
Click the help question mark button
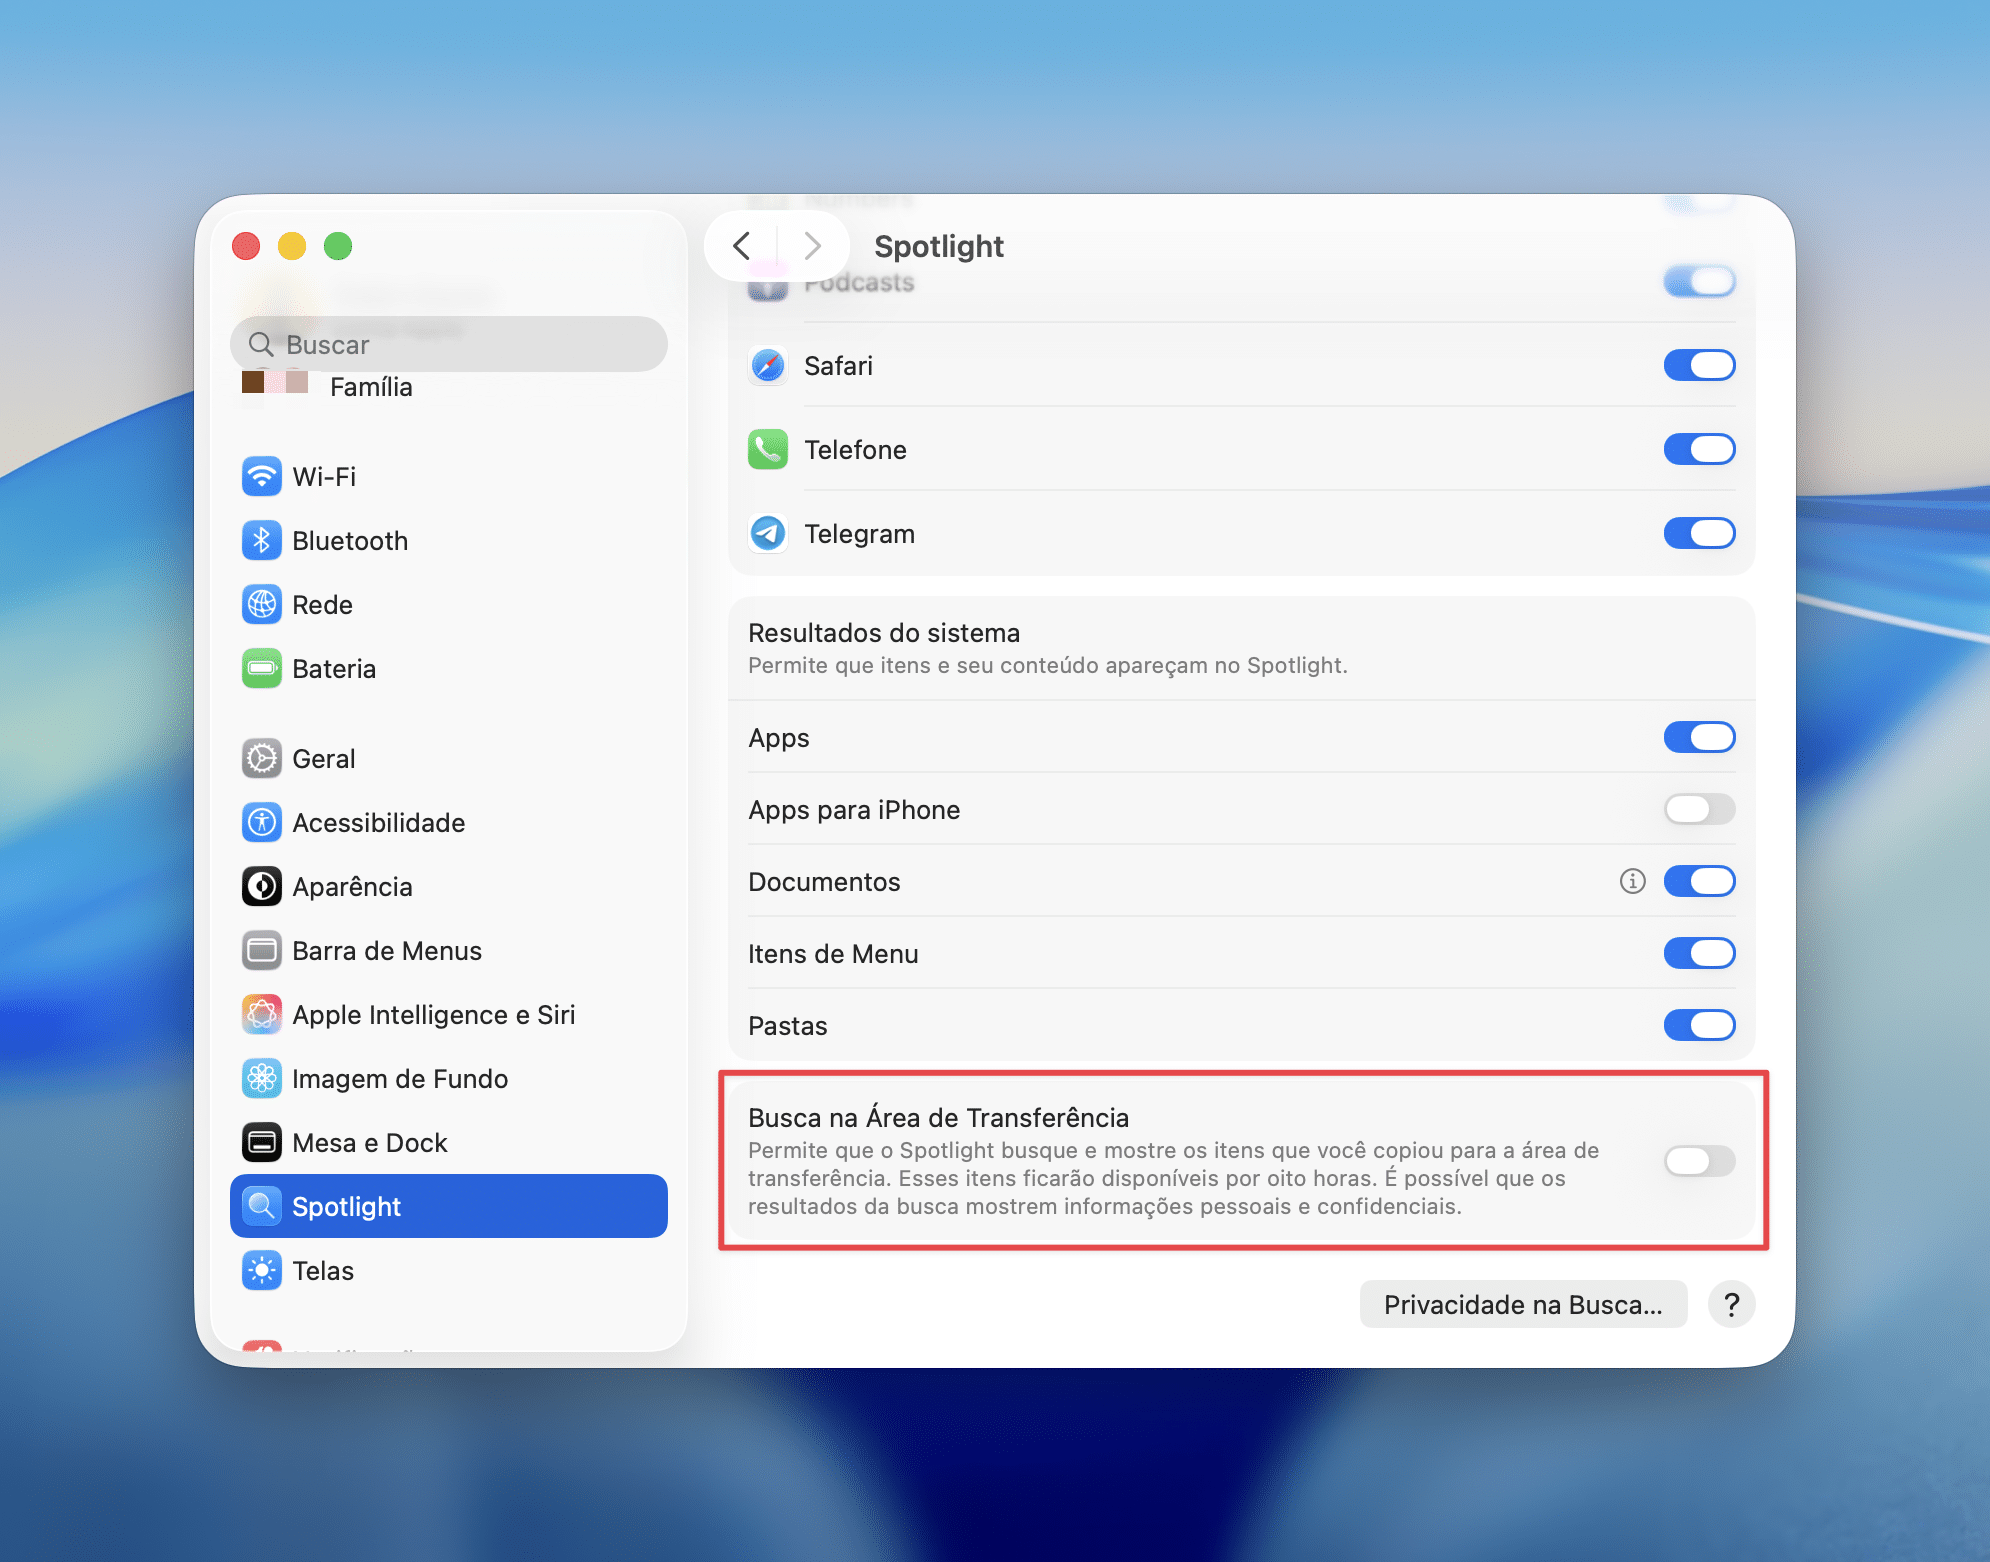click(x=1731, y=1305)
